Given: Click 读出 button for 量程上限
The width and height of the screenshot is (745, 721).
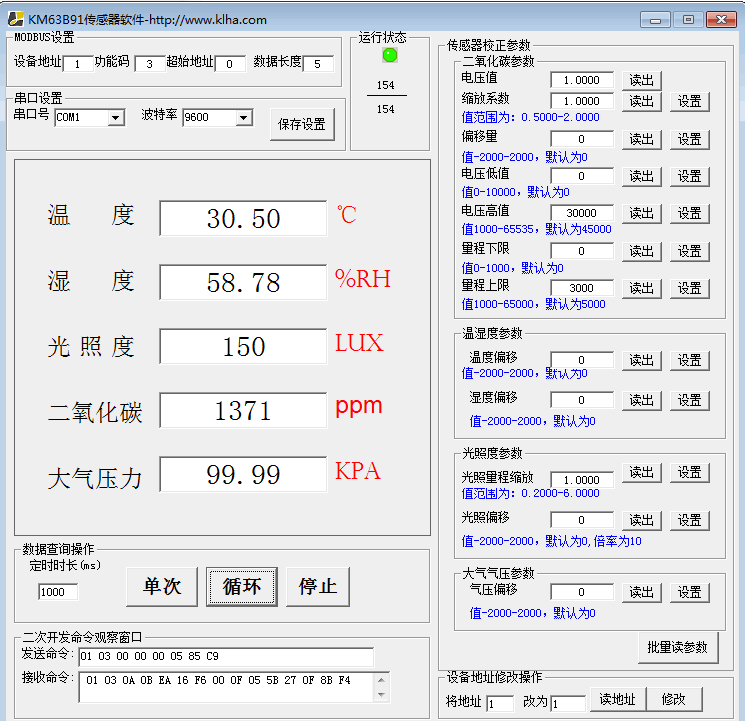Looking at the screenshot, I should 642,288.
